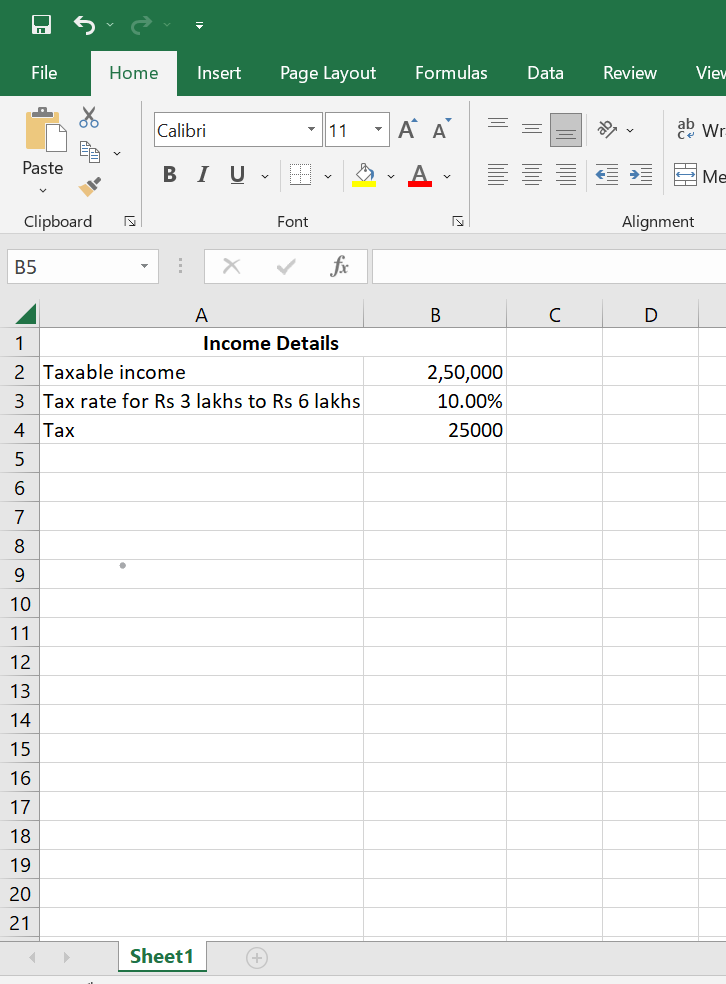Image resolution: width=726 pixels, height=984 pixels.
Task: Select column B header
Action: [x=435, y=314]
